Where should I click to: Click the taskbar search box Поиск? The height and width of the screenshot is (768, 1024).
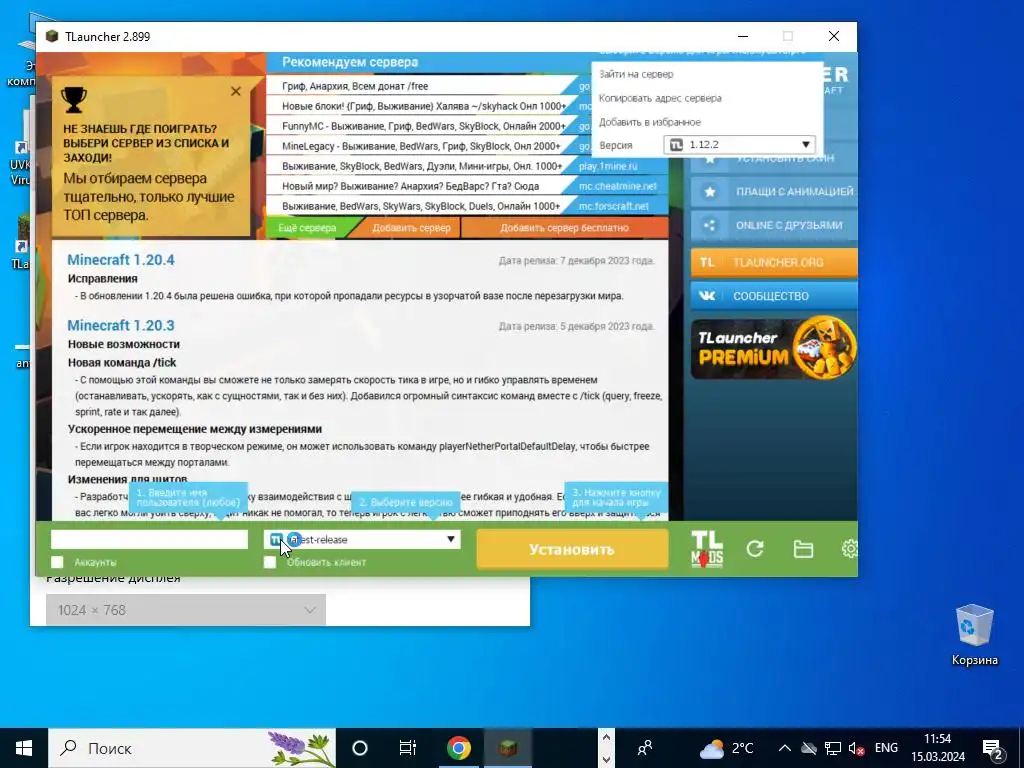tap(192, 748)
